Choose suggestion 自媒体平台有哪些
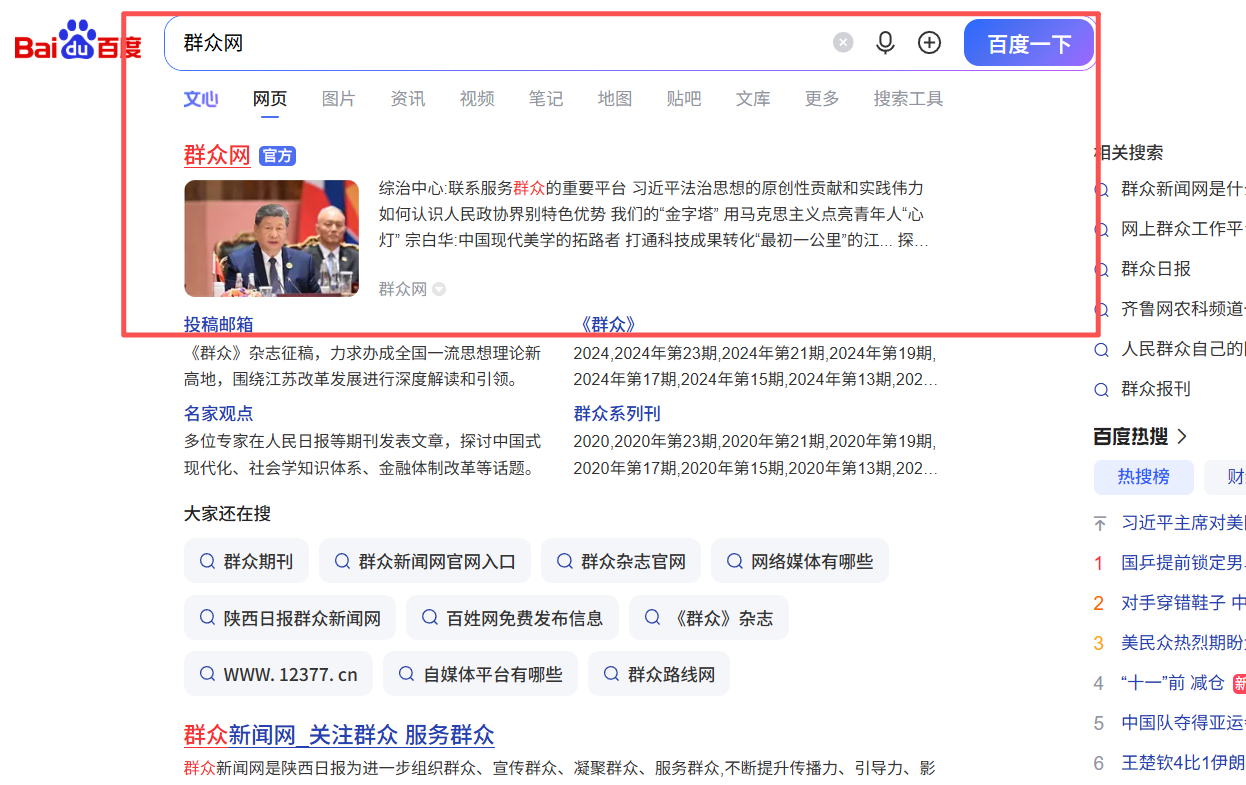Viewport: 1246px width, 785px height. click(x=480, y=674)
